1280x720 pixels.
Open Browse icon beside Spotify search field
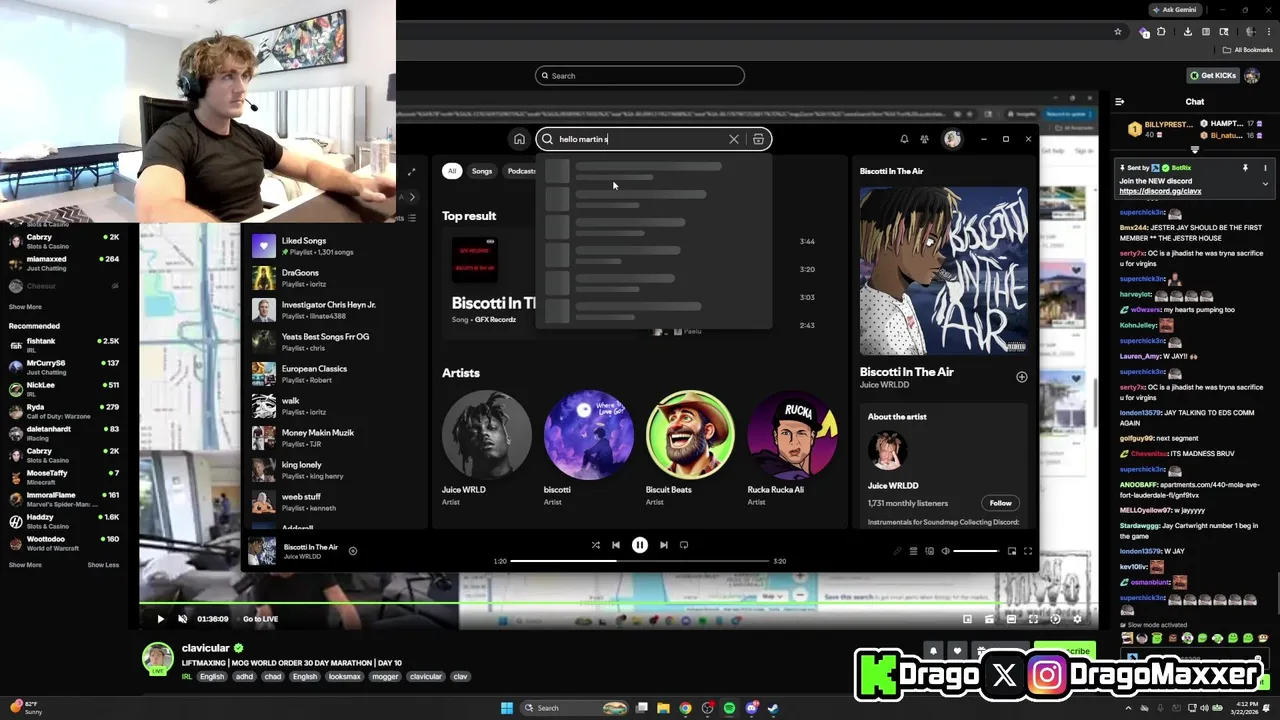[x=758, y=139]
